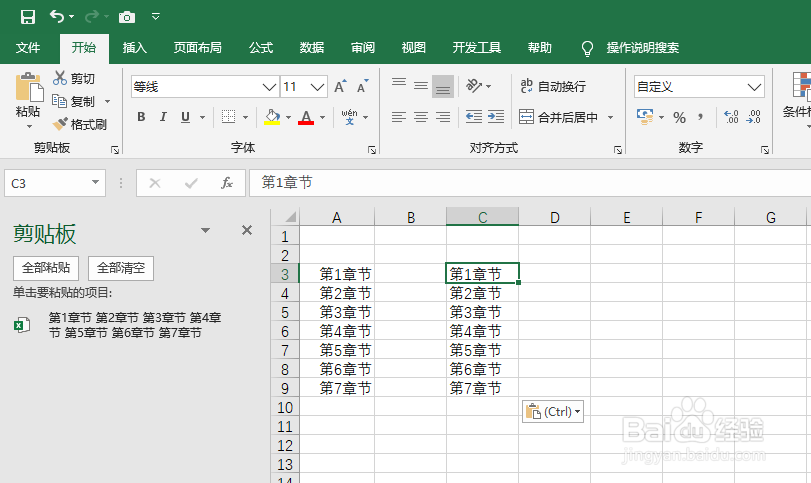Toggle italic formatting
This screenshot has width=811, height=483.
point(163,117)
